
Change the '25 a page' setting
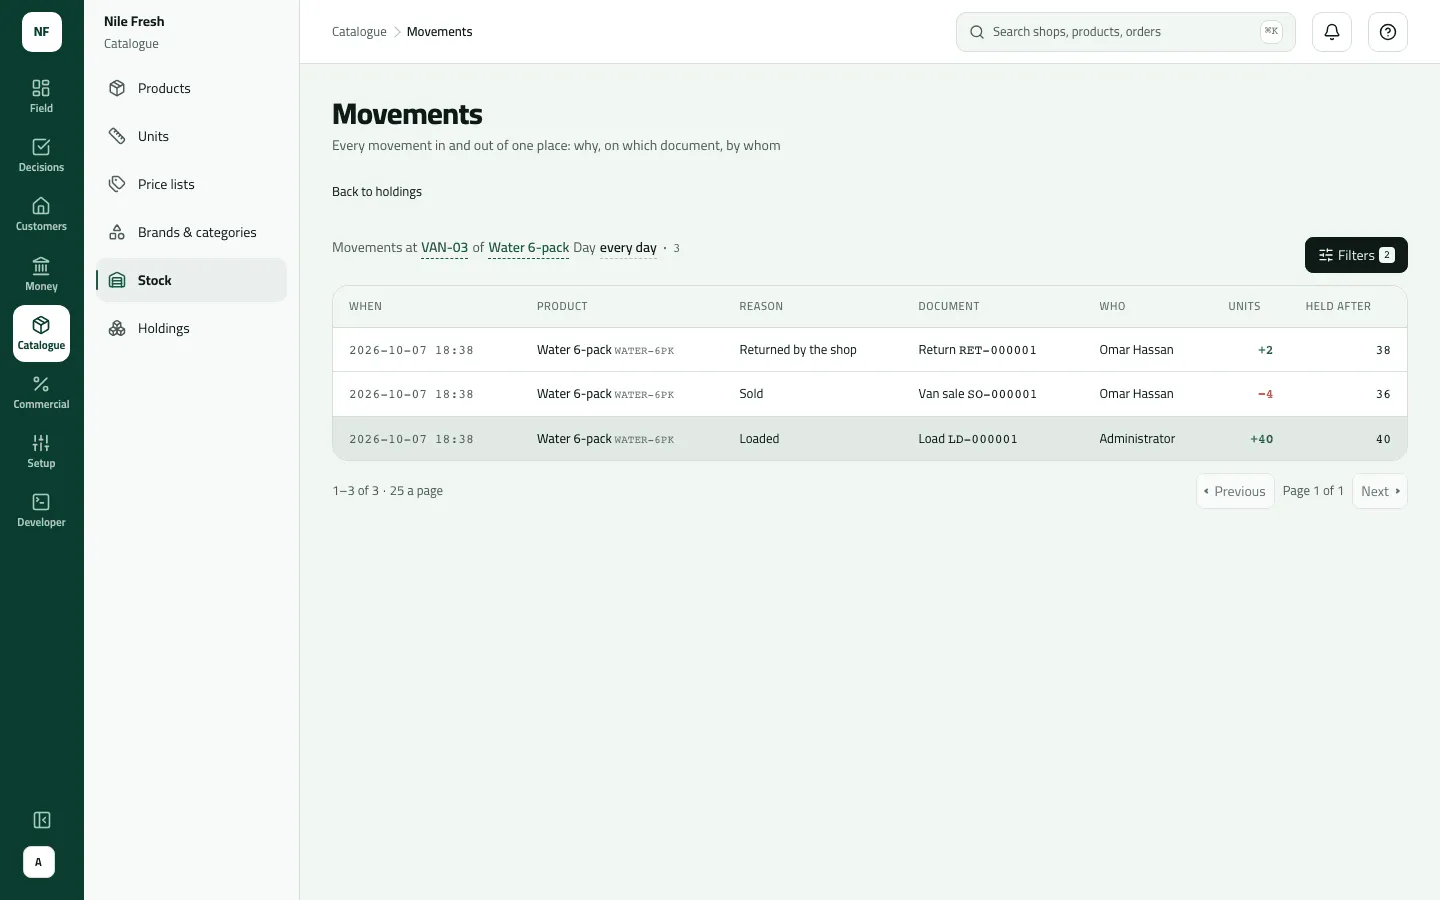416,491
